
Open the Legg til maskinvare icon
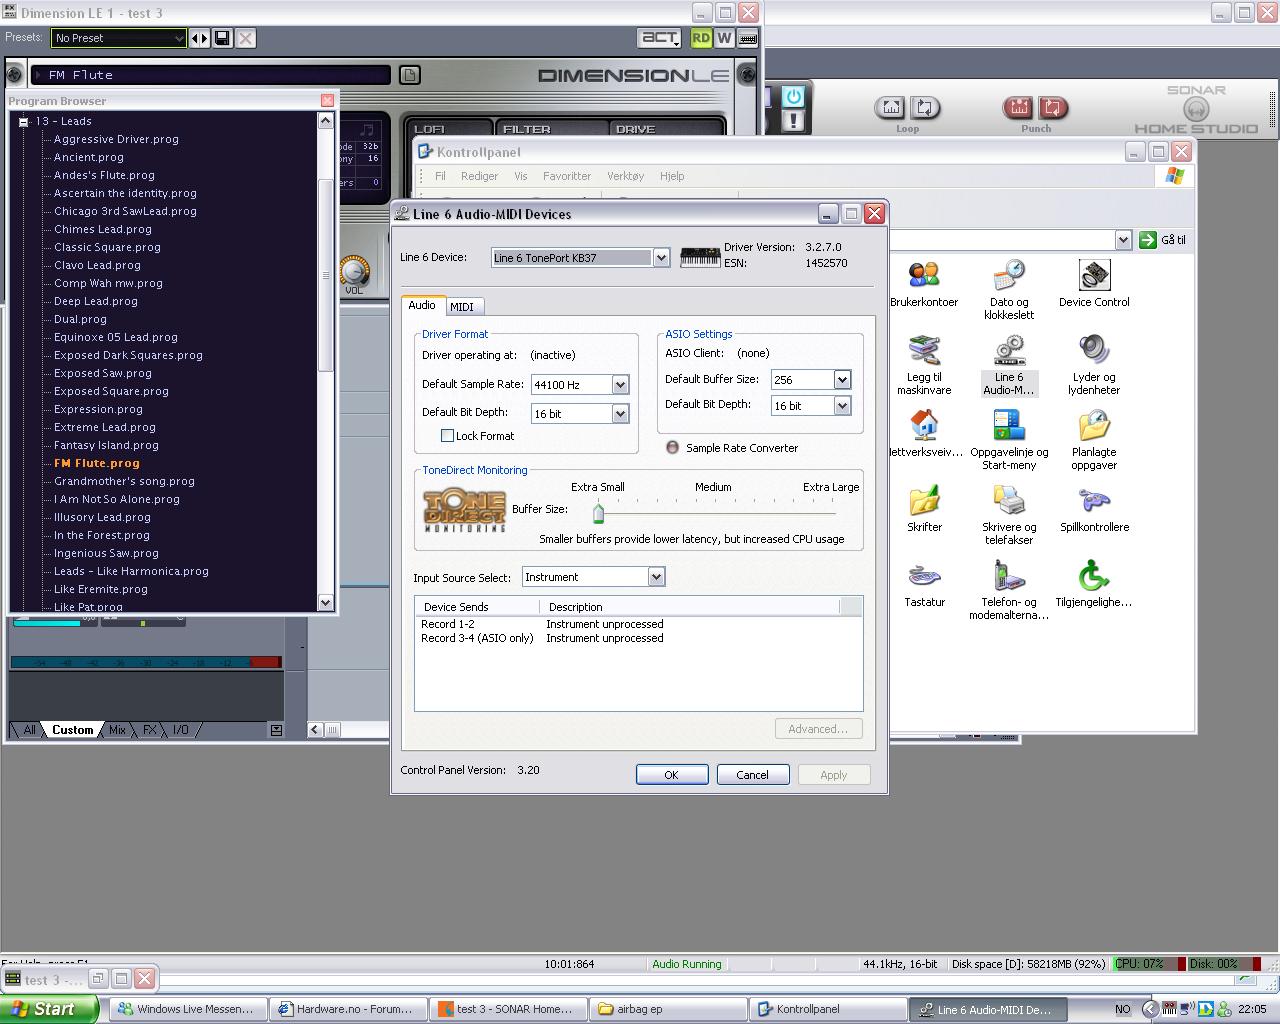click(x=923, y=365)
